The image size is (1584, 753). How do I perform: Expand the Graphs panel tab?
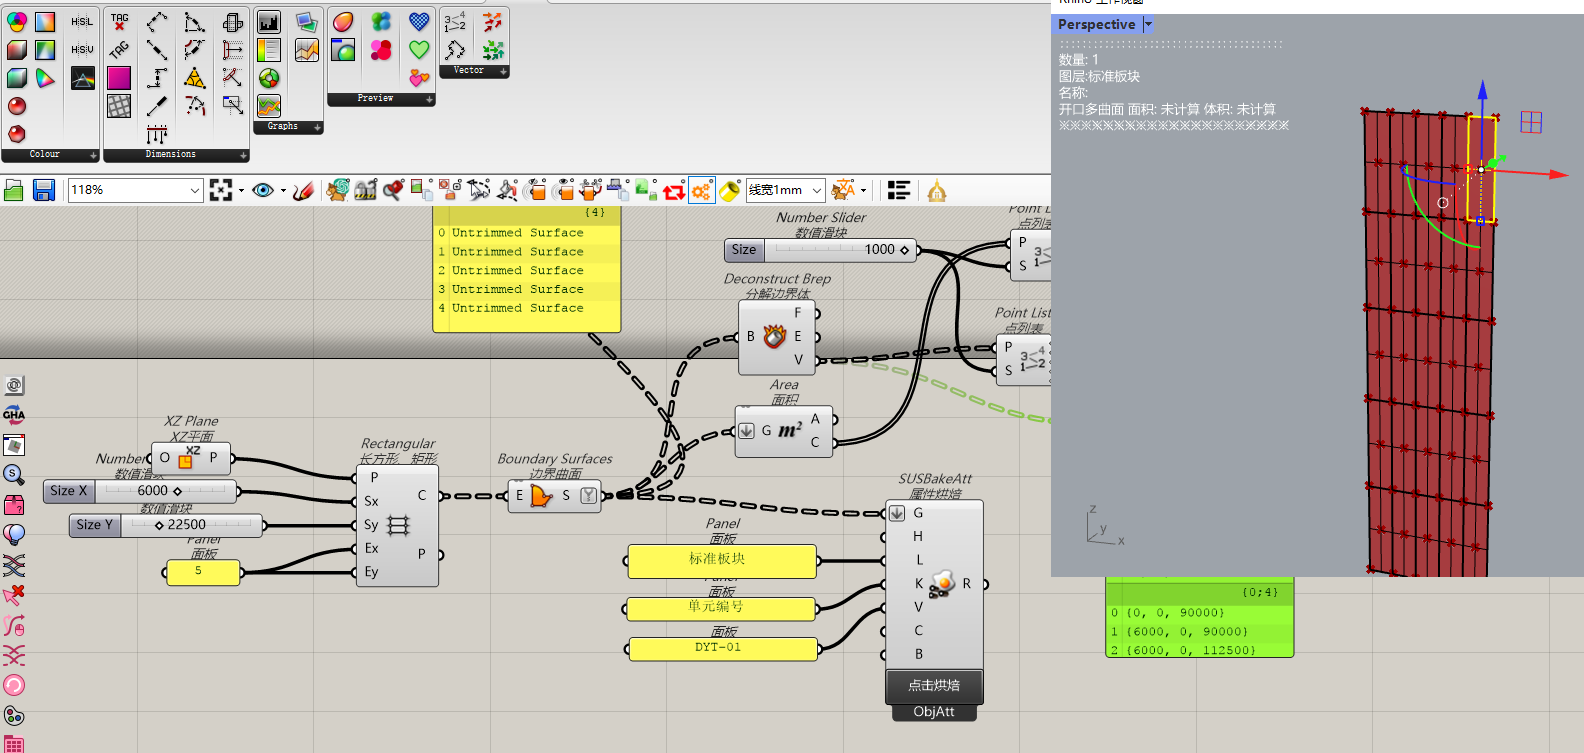pos(288,127)
